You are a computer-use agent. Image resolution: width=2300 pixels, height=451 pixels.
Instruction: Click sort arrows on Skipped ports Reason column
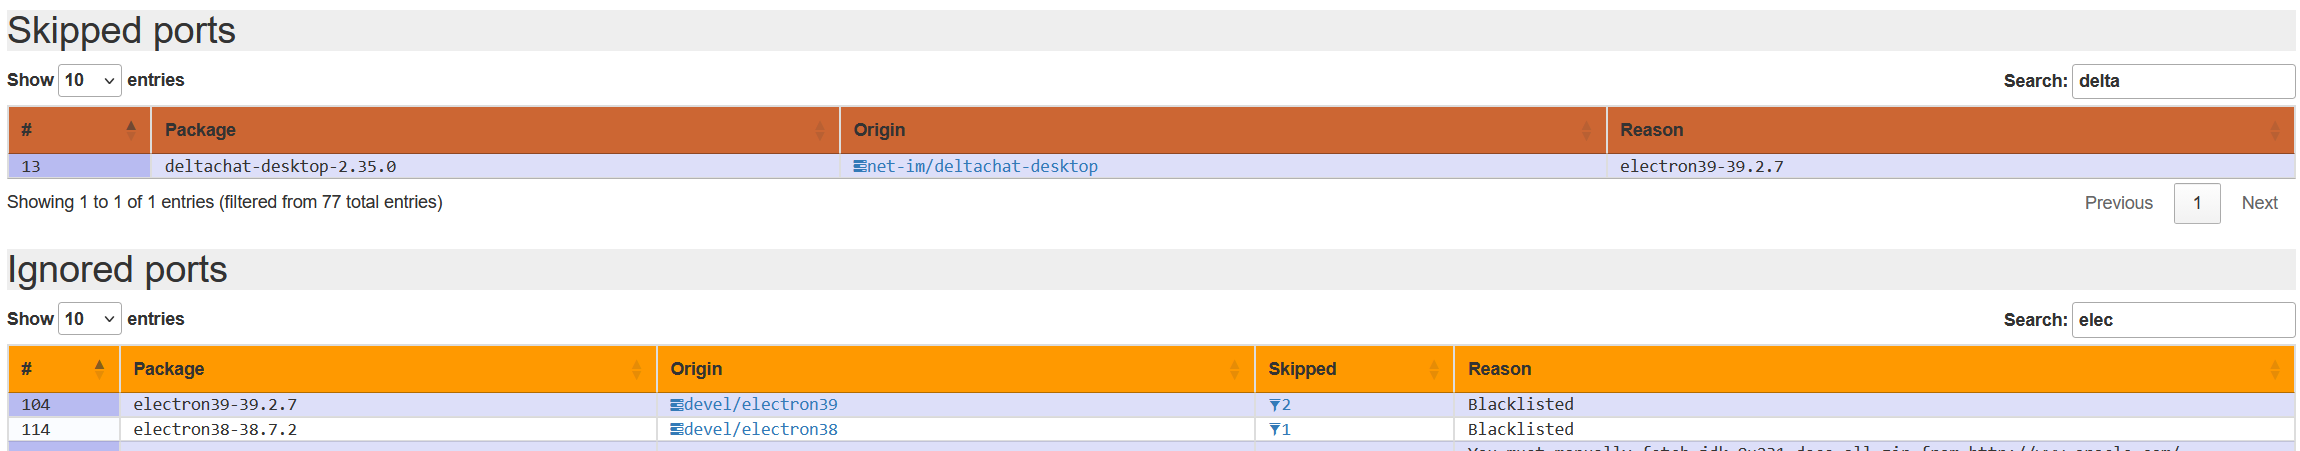point(2275,130)
